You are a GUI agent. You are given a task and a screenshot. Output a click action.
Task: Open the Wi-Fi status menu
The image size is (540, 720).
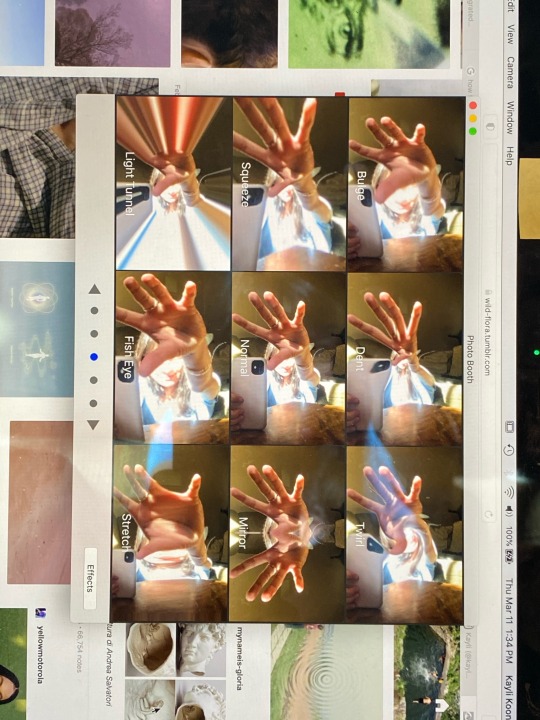click(508, 492)
